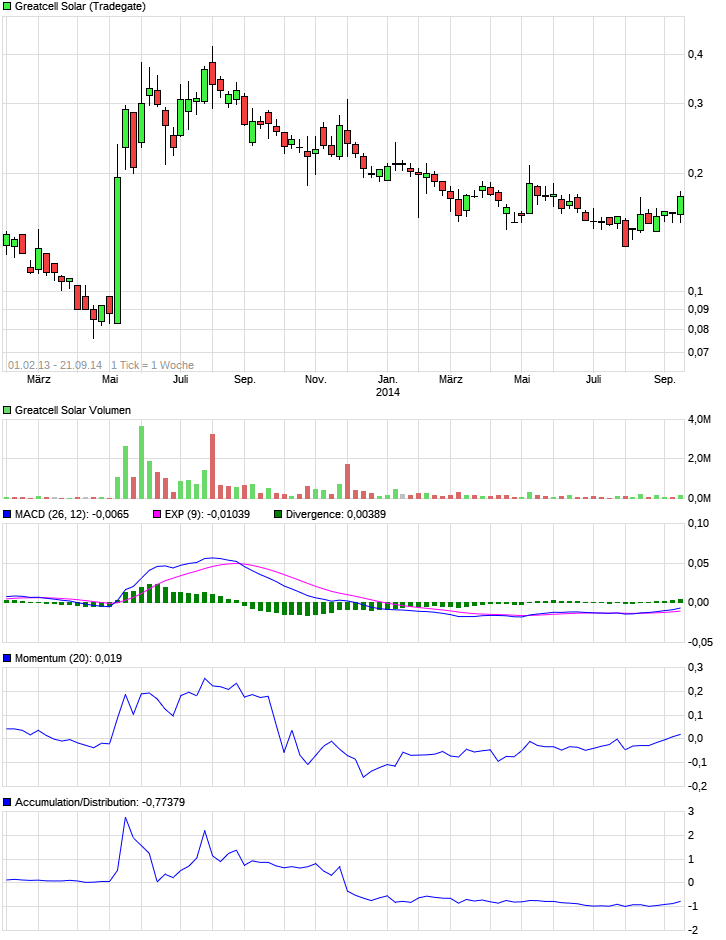Click the '0,05' MACD axis value
The height and width of the screenshot is (940, 726).
click(x=698, y=564)
